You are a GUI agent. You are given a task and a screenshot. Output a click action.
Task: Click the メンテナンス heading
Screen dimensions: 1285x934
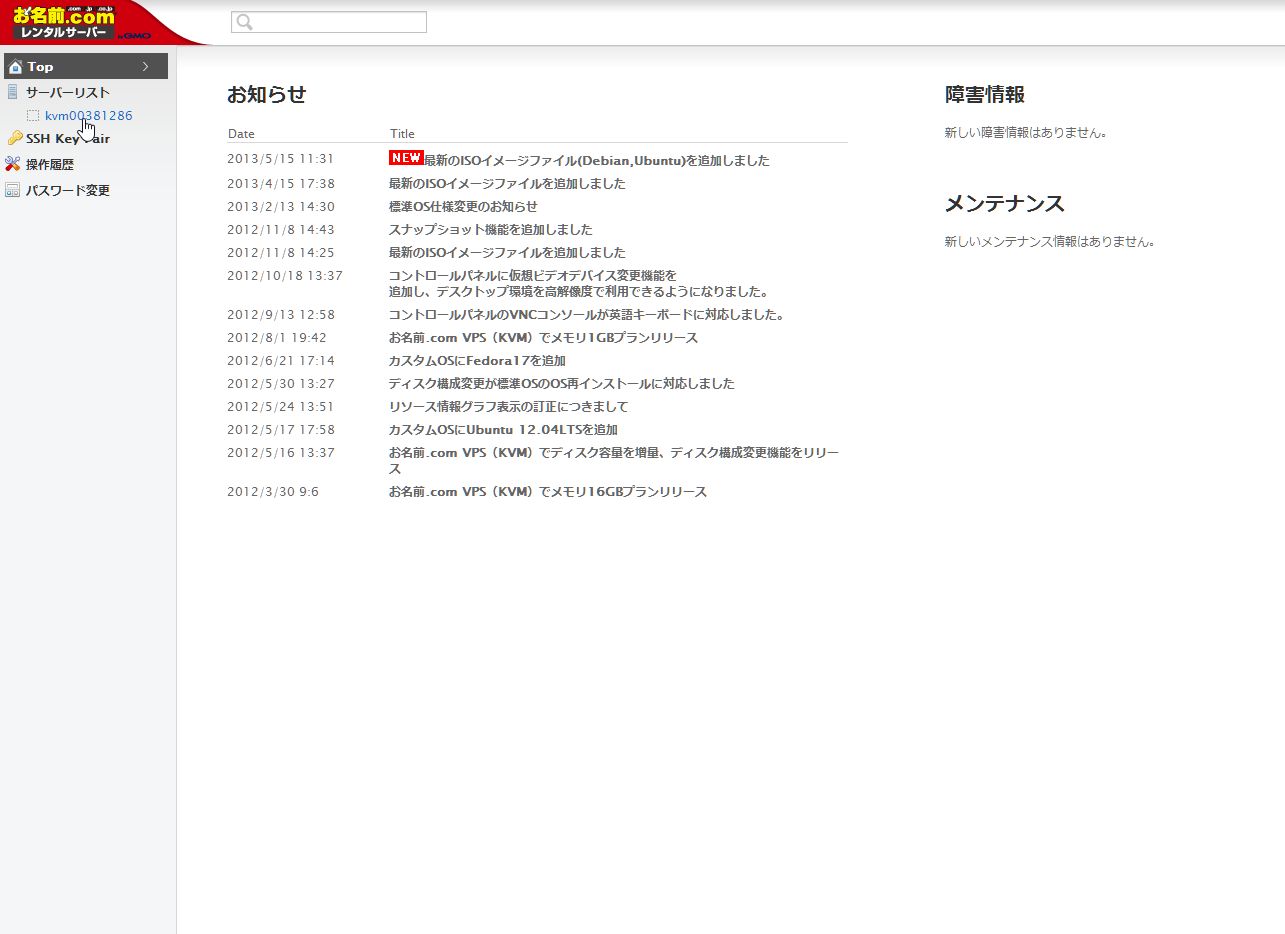[x=1005, y=204]
